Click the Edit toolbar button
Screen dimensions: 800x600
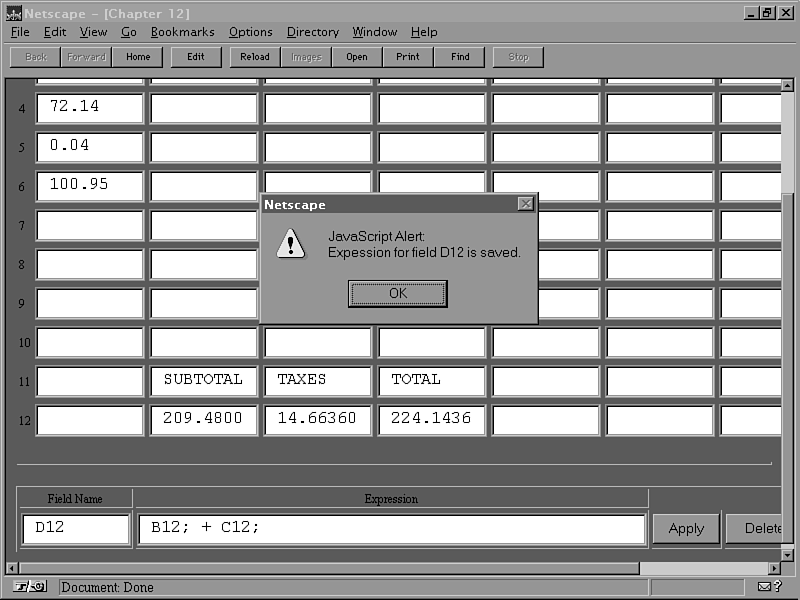(196, 57)
